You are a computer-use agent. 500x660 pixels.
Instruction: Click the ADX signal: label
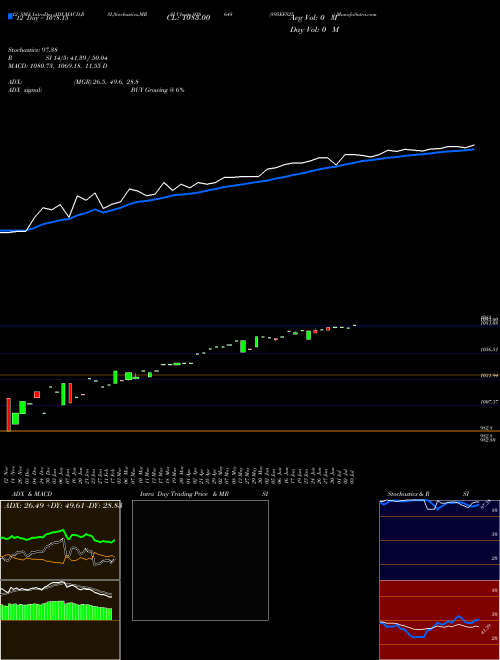[x=25, y=90]
